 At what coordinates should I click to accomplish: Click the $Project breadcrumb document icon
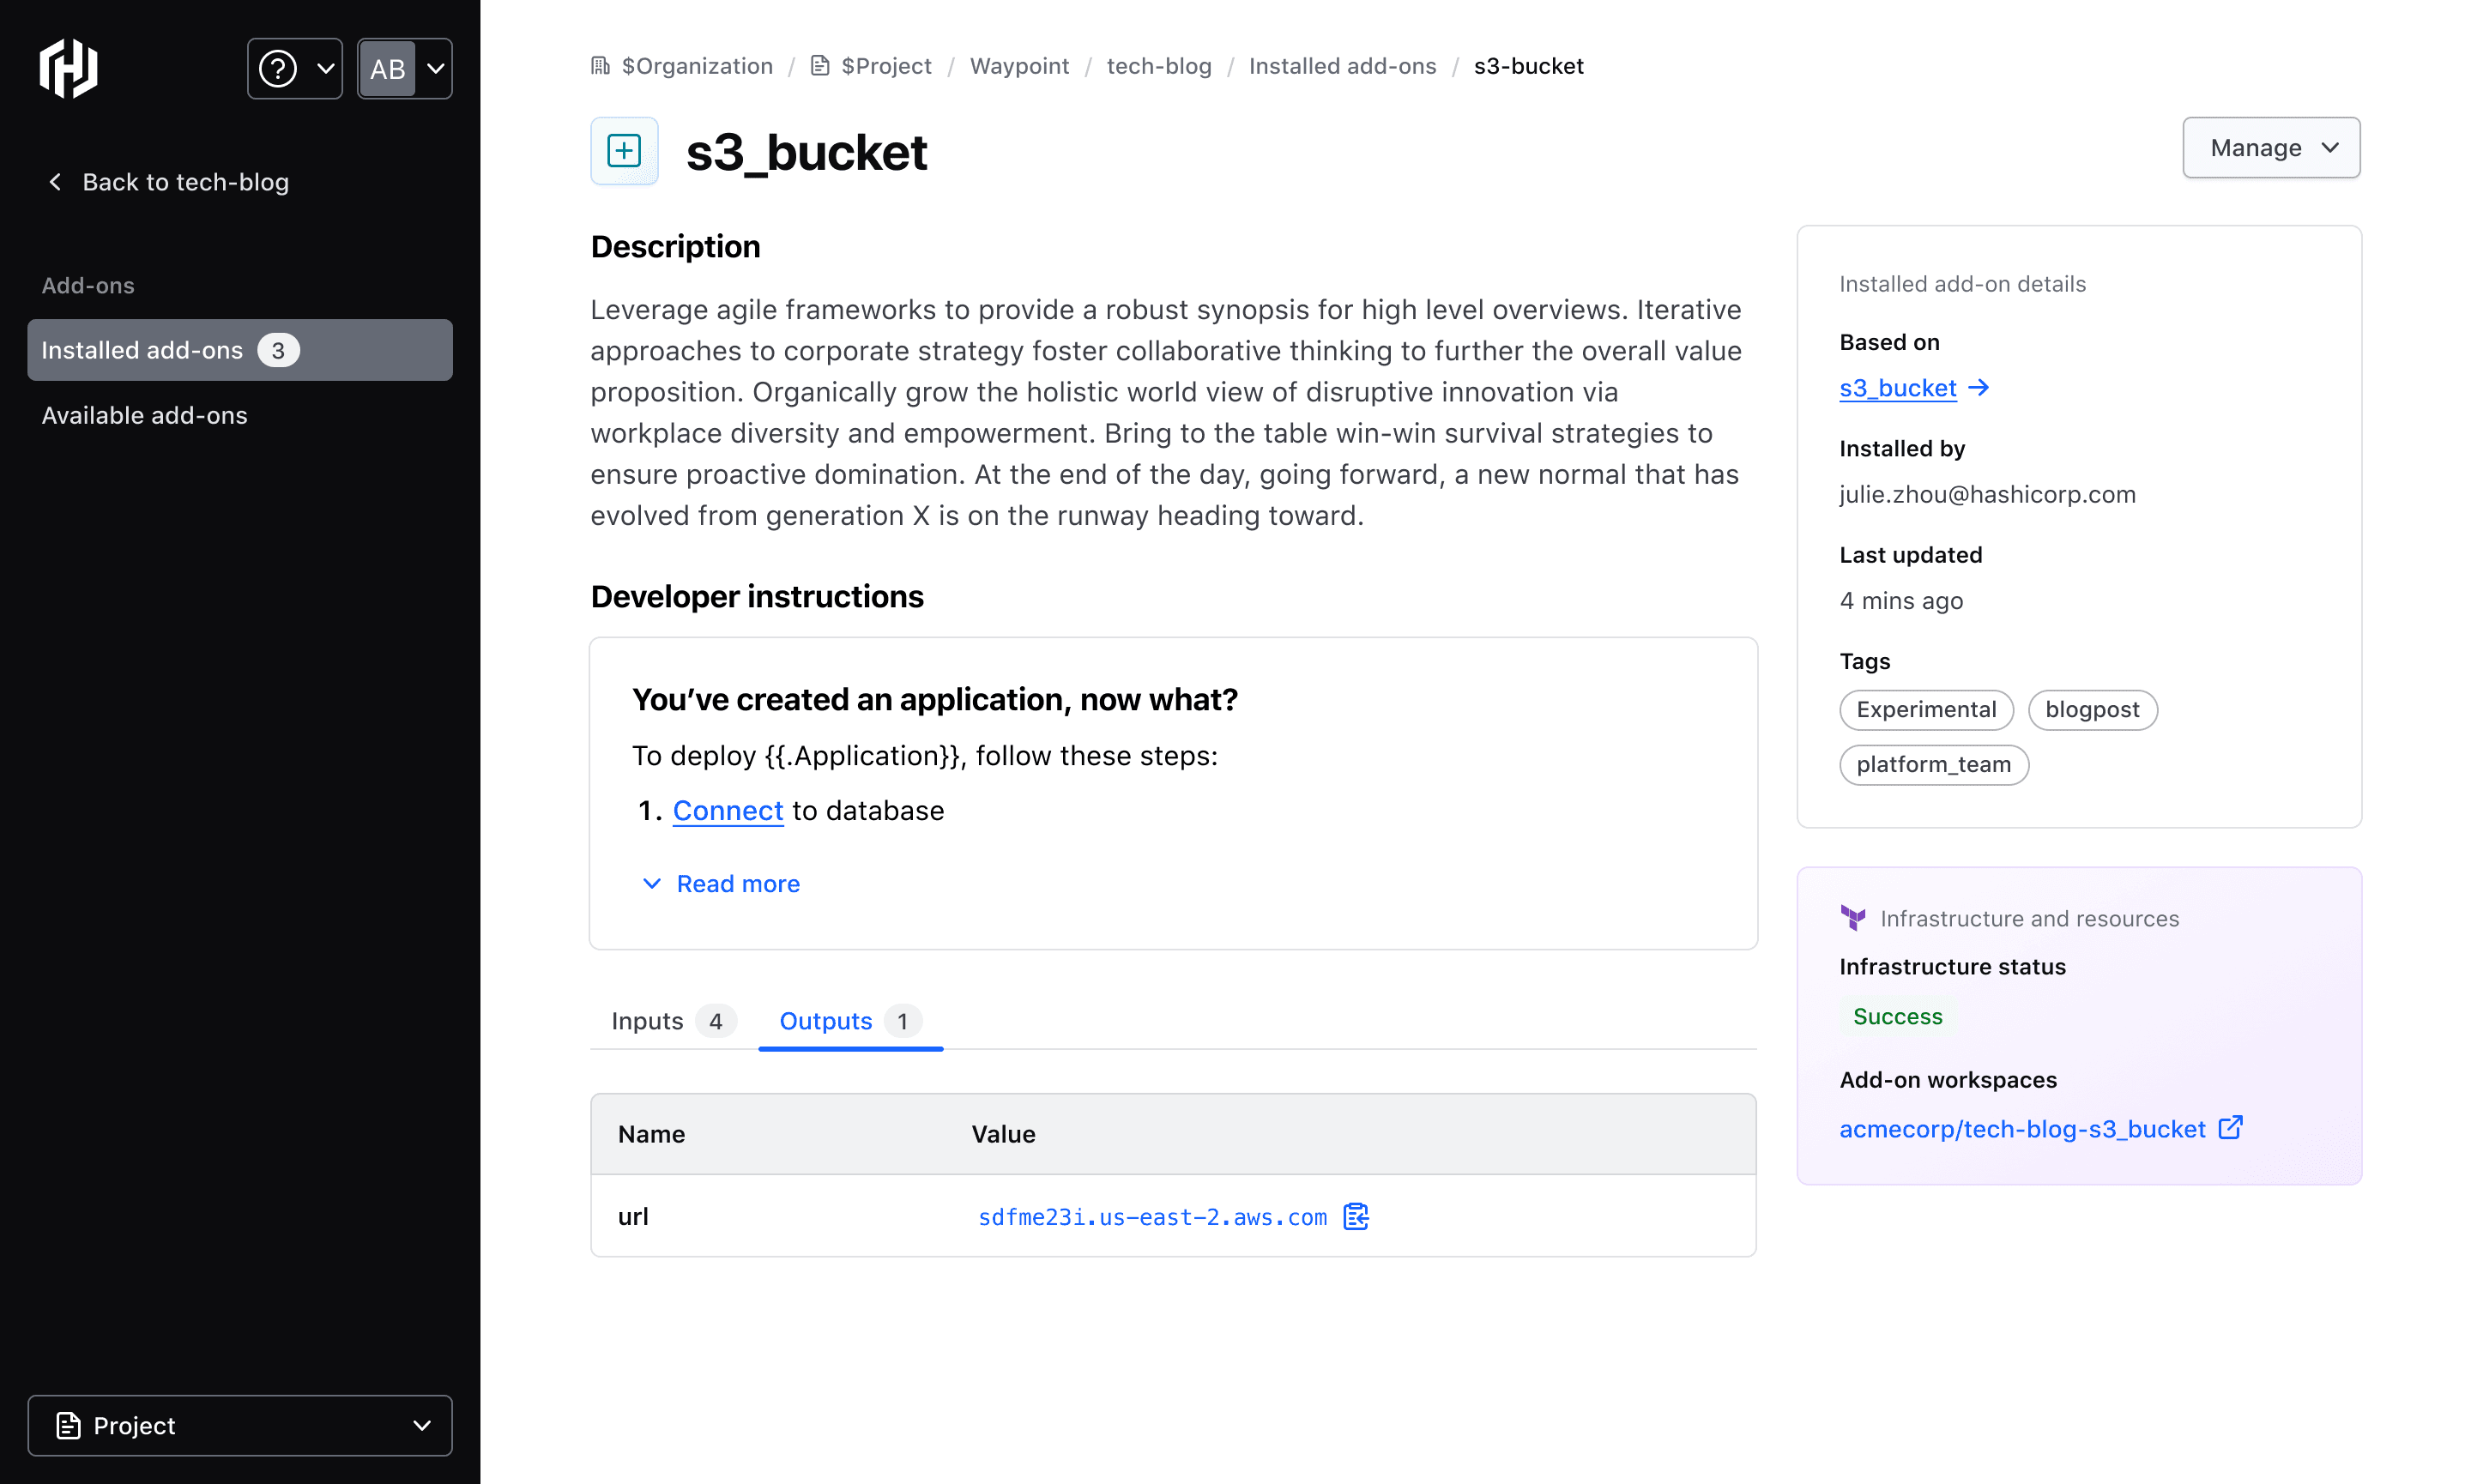pos(820,66)
